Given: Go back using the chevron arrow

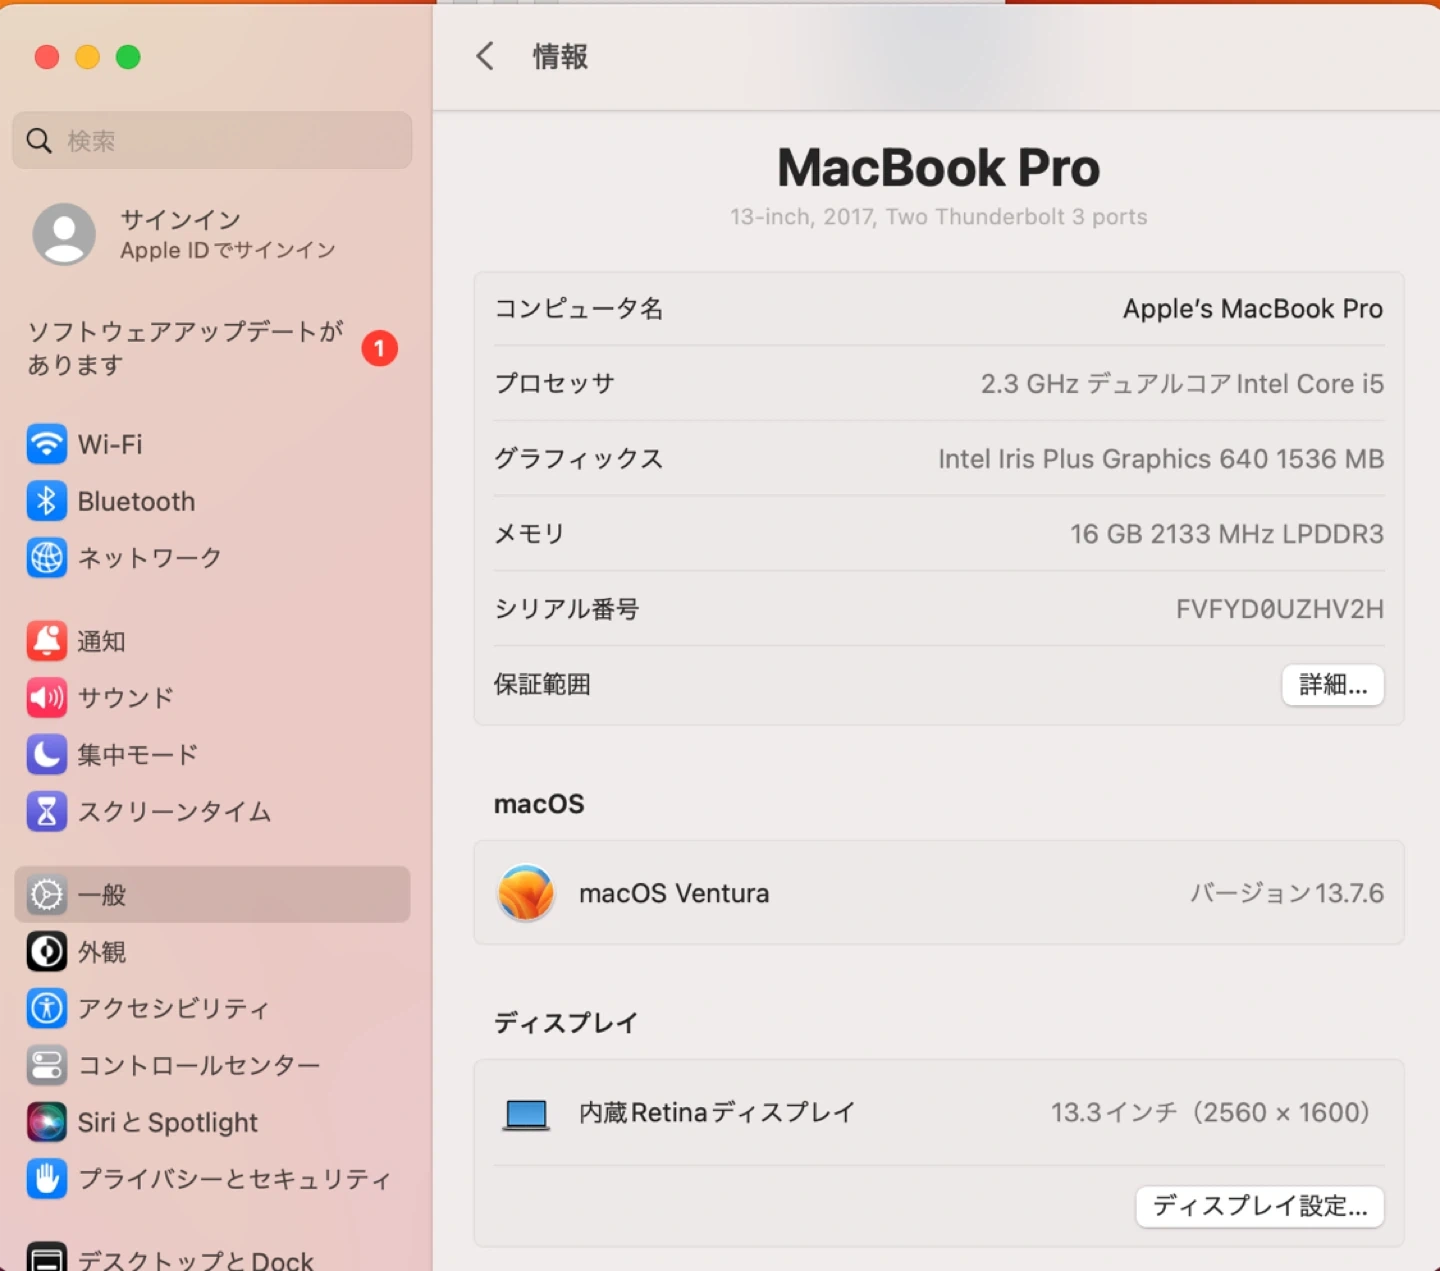Looking at the screenshot, I should tap(485, 57).
